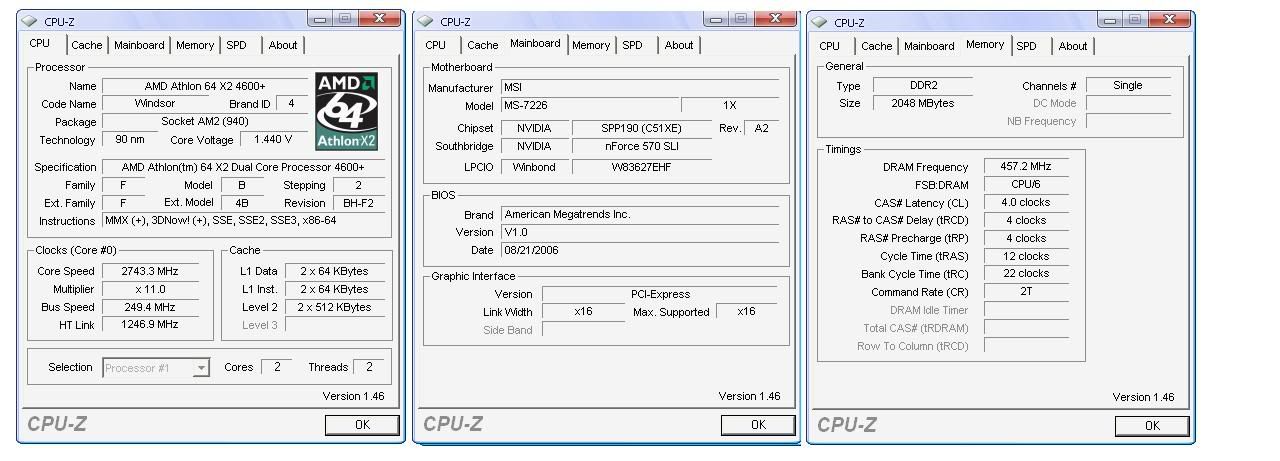Viewport: 1280px width, 461px height.
Task: Click the AMD Athlon 64 X2 logo
Action: pos(347,111)
